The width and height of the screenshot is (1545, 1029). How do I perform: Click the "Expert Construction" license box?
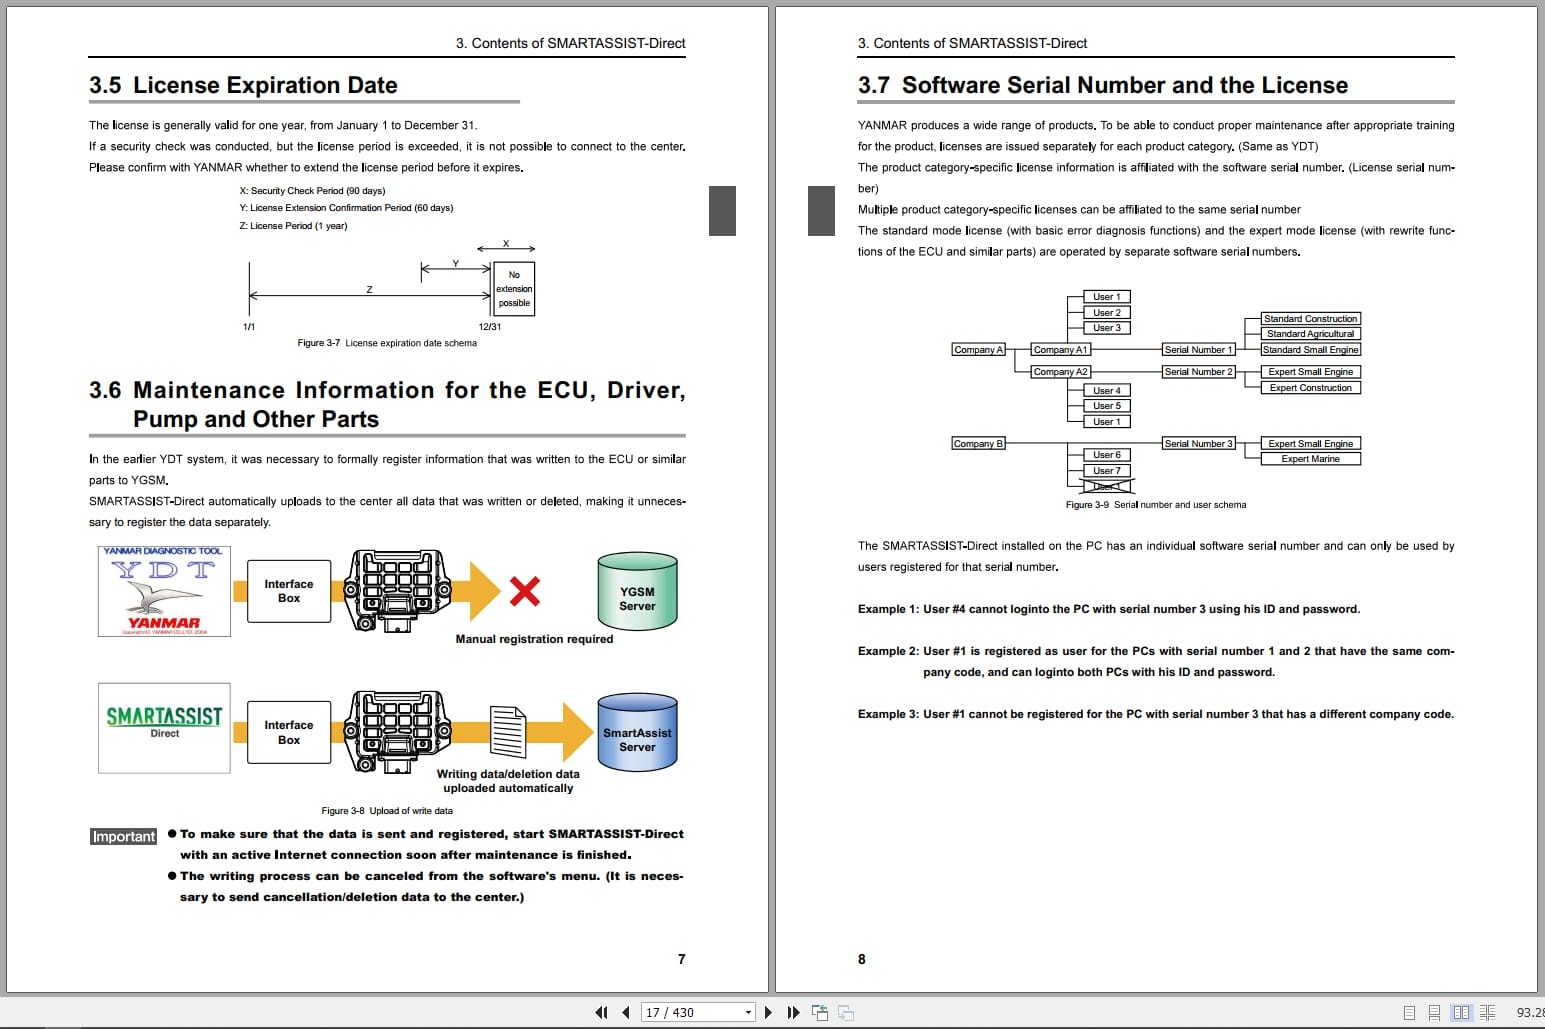(x=1311, y=388)
